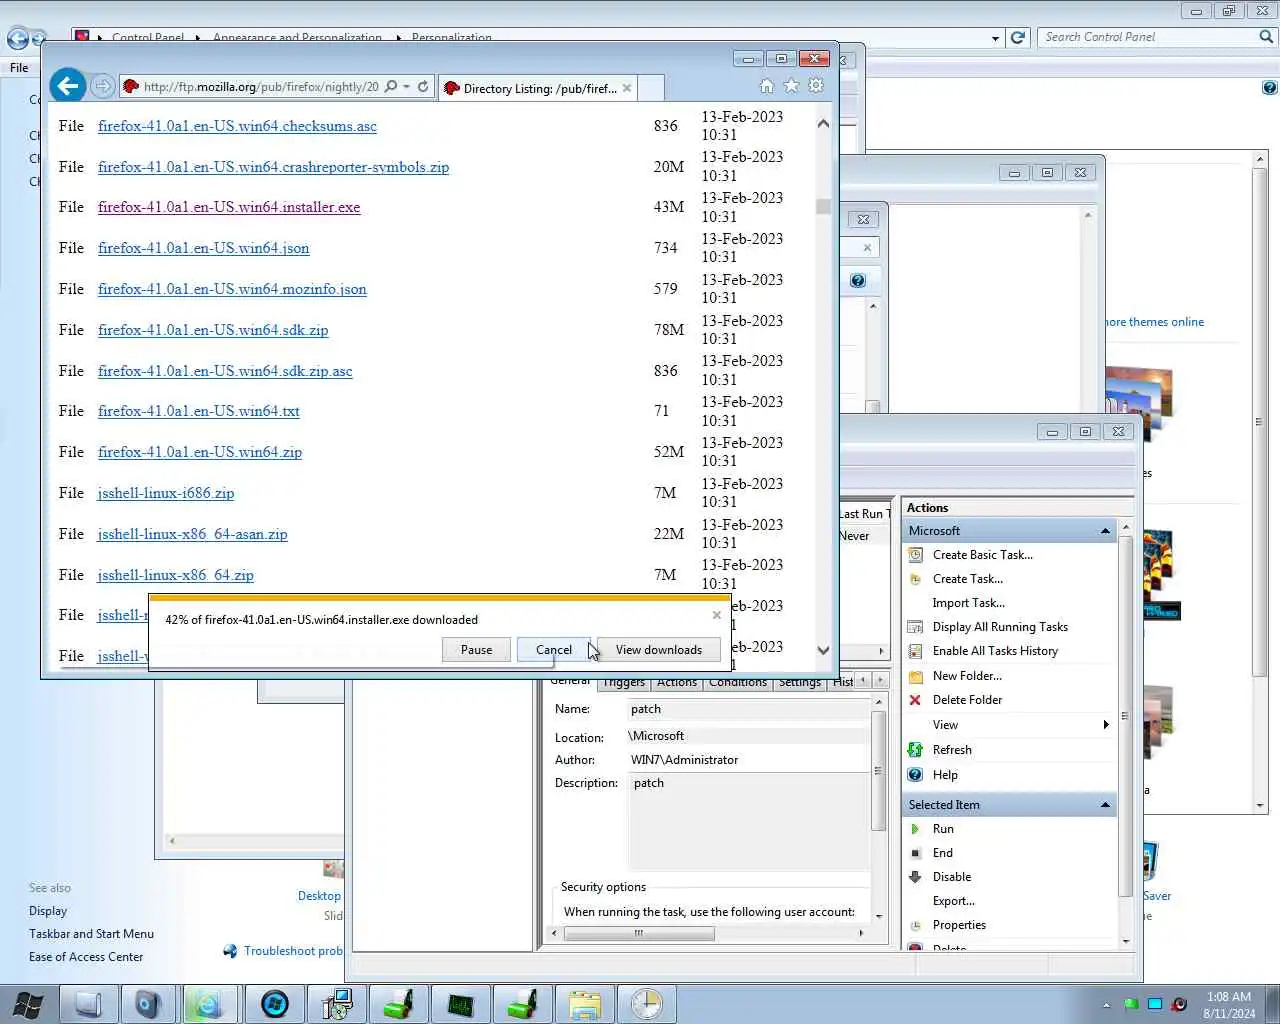Open Internet Explorer from taskbar
Image resolution: width=1280 pixels, height=1024 pixels.
pyautogui.click(x=209, y=1004)
